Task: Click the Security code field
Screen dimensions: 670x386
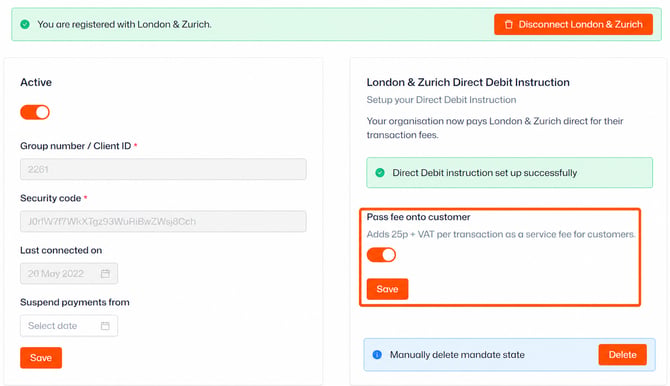Action: pyautogui.click(x=163, y=221)
